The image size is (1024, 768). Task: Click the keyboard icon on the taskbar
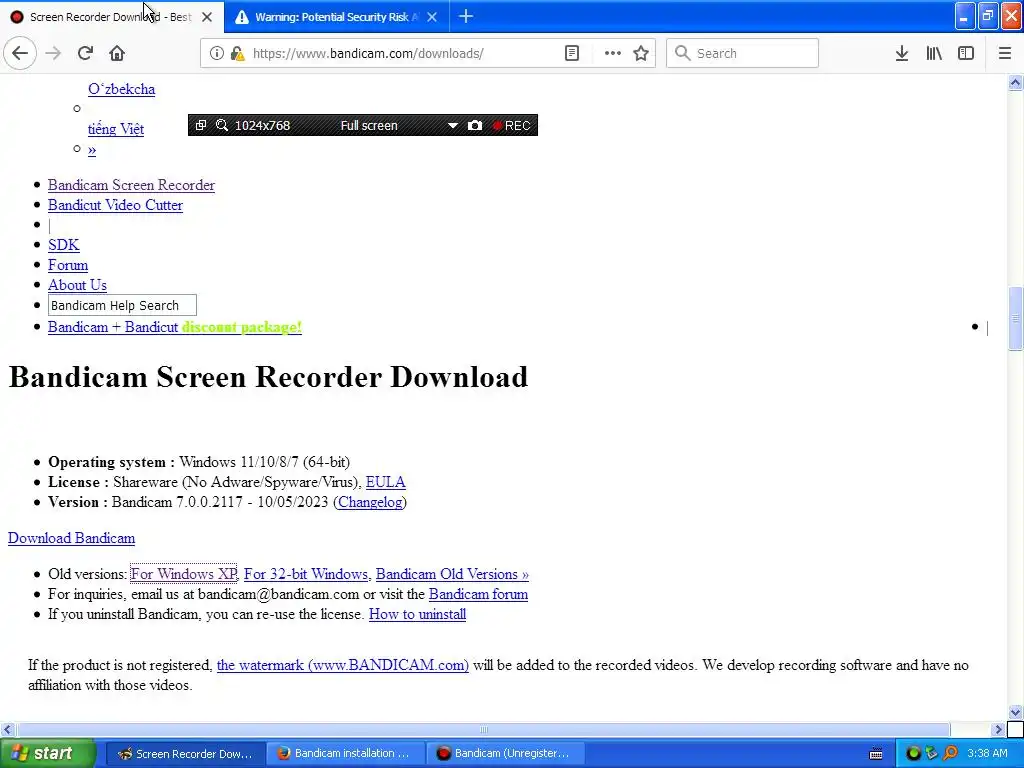[876, 754]
